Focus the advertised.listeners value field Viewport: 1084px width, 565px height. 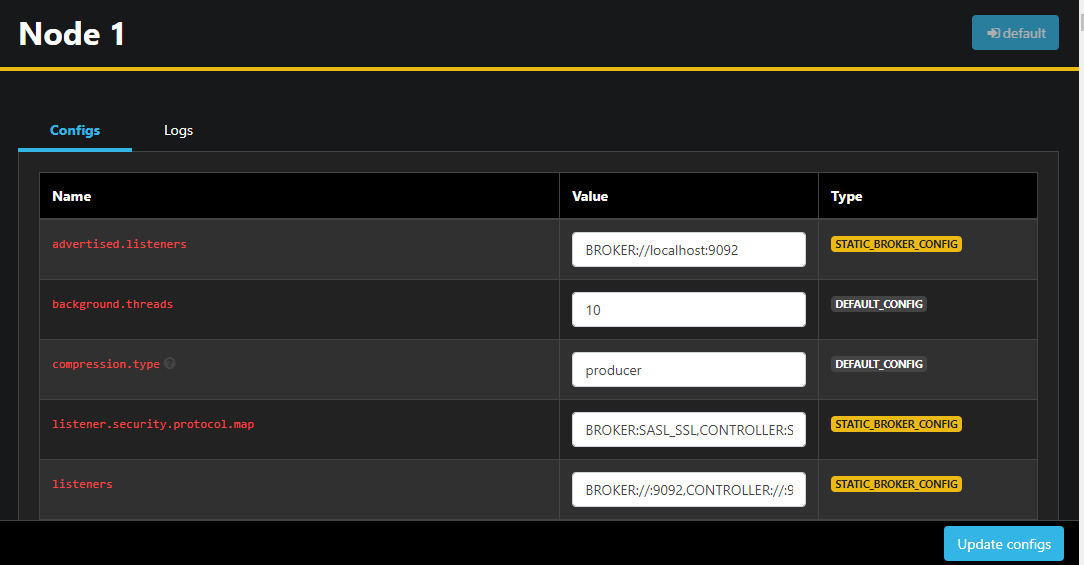(x=688, y=250)
